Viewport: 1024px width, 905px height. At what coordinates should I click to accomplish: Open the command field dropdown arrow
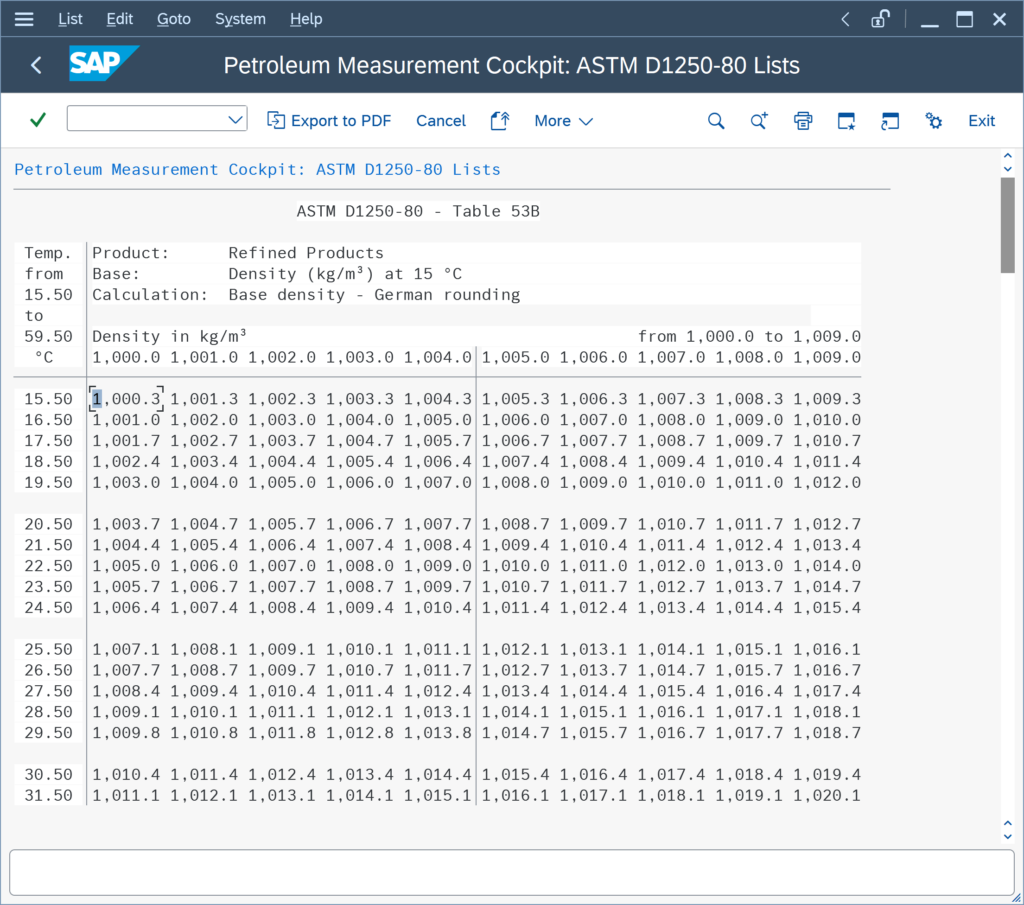pos(235,119)
